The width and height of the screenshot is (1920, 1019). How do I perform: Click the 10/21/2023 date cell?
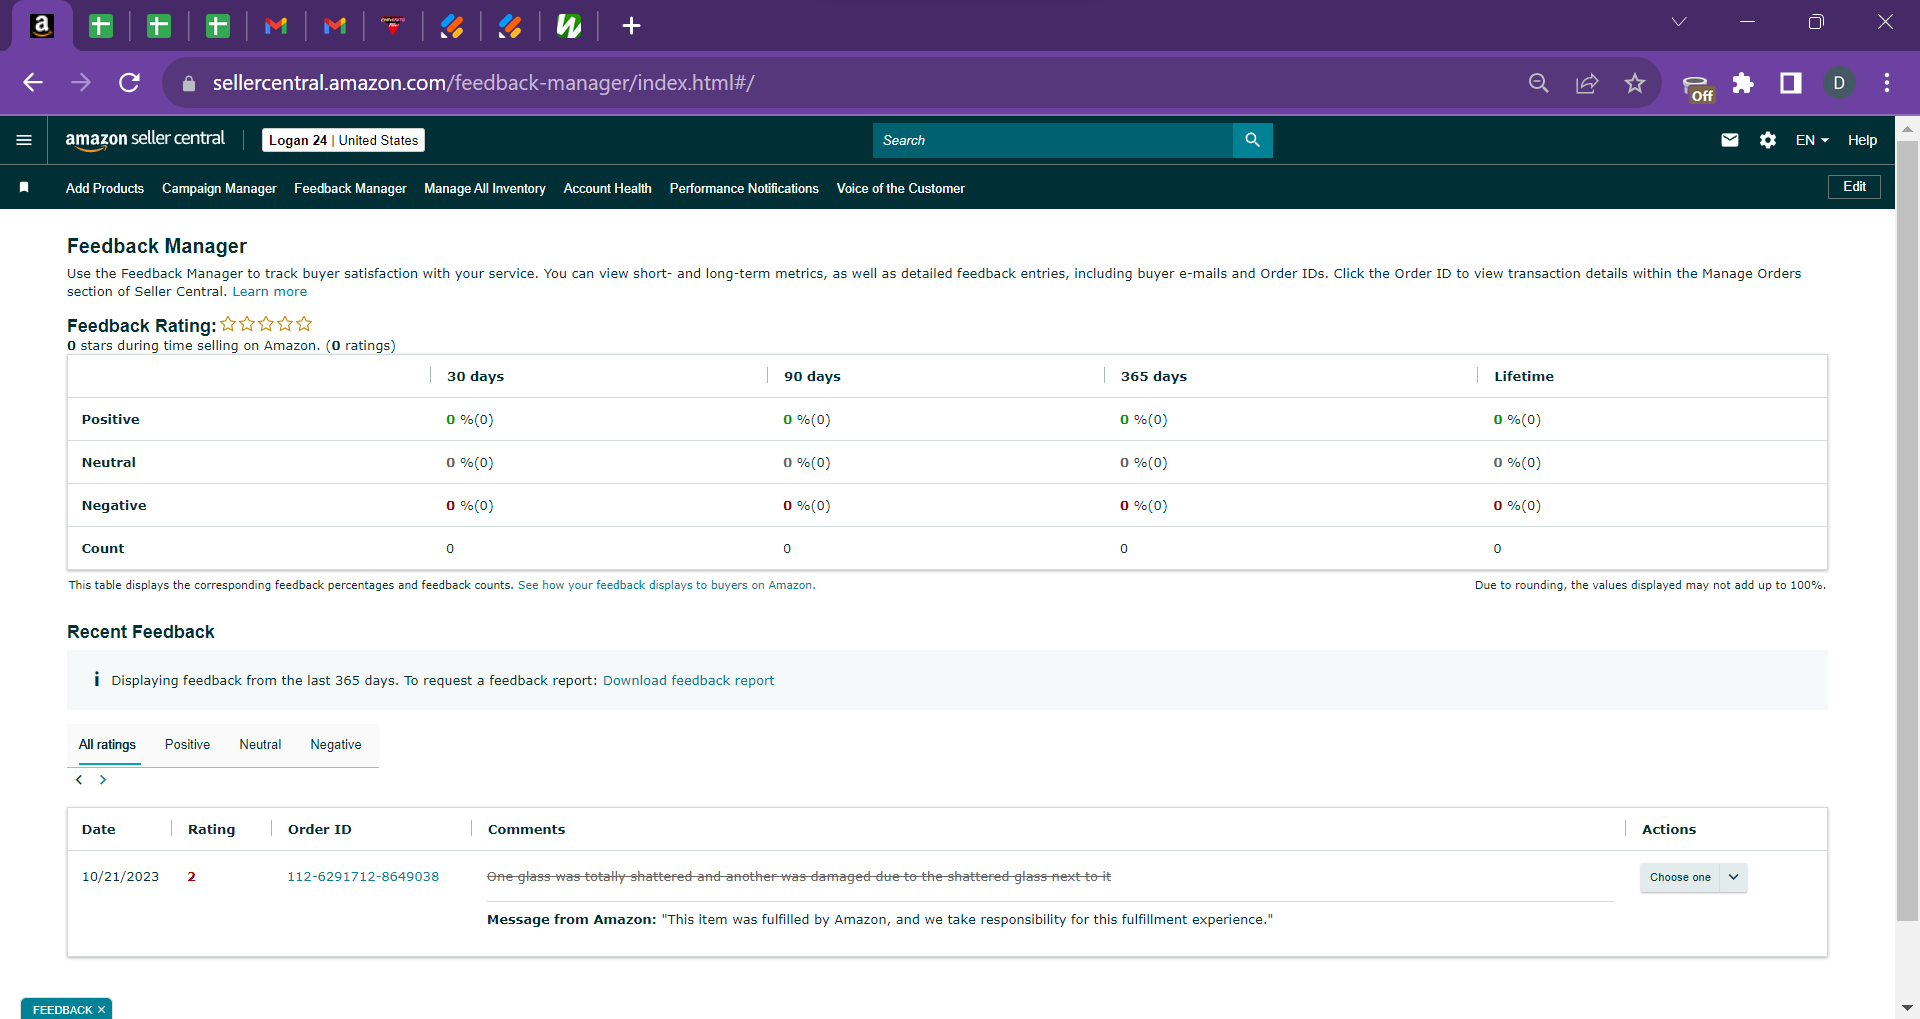coord(120,877)
